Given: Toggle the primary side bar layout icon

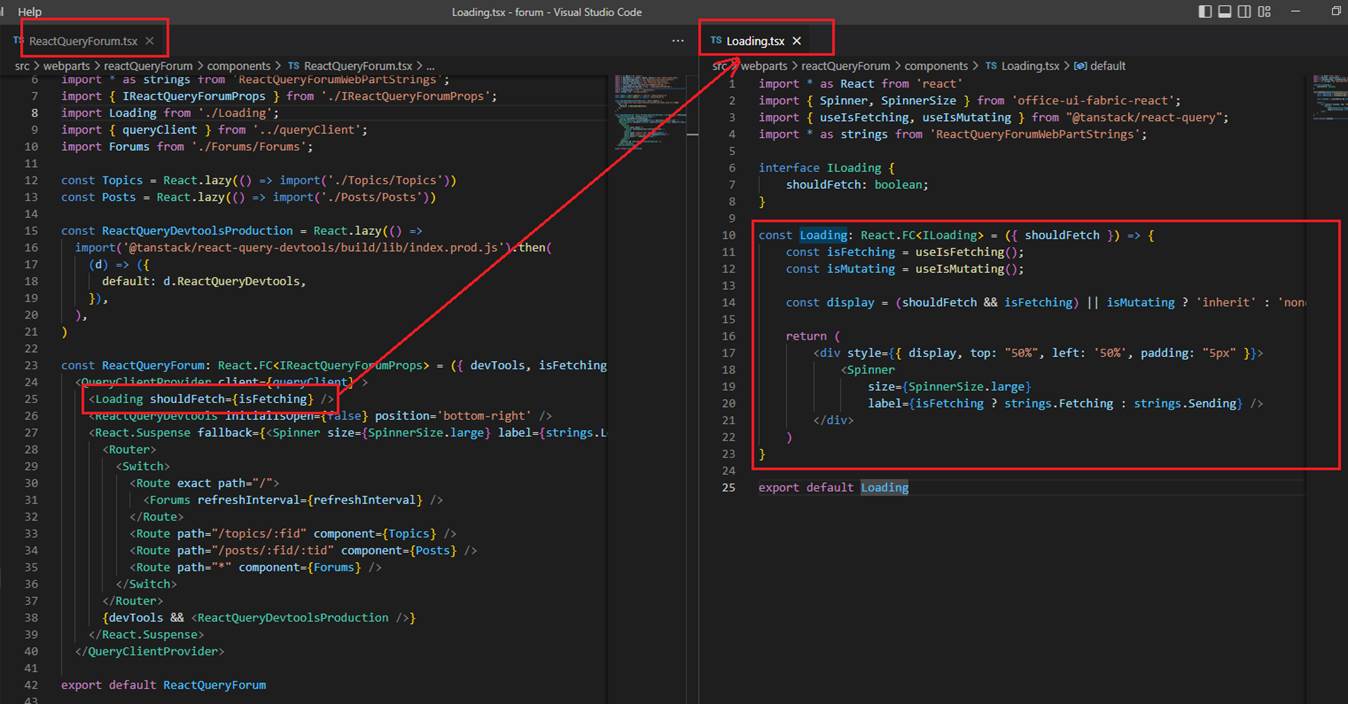Looking at the screenshot, I should 1204,12.
